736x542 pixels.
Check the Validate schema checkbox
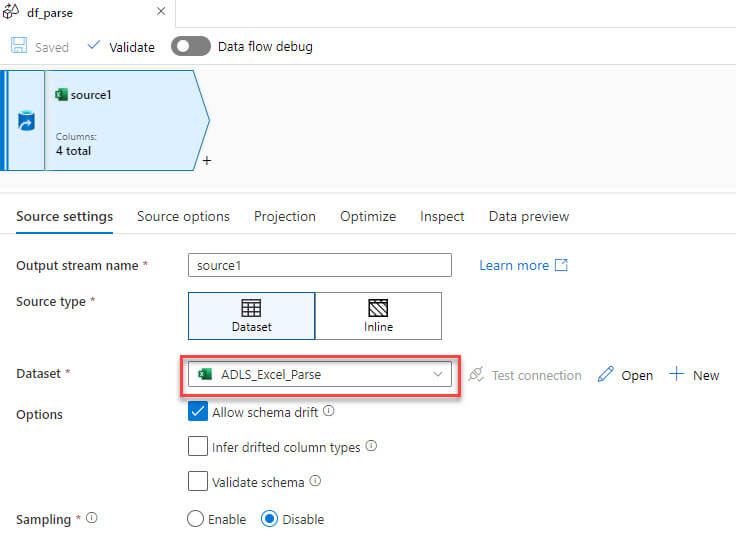point(198,482)
